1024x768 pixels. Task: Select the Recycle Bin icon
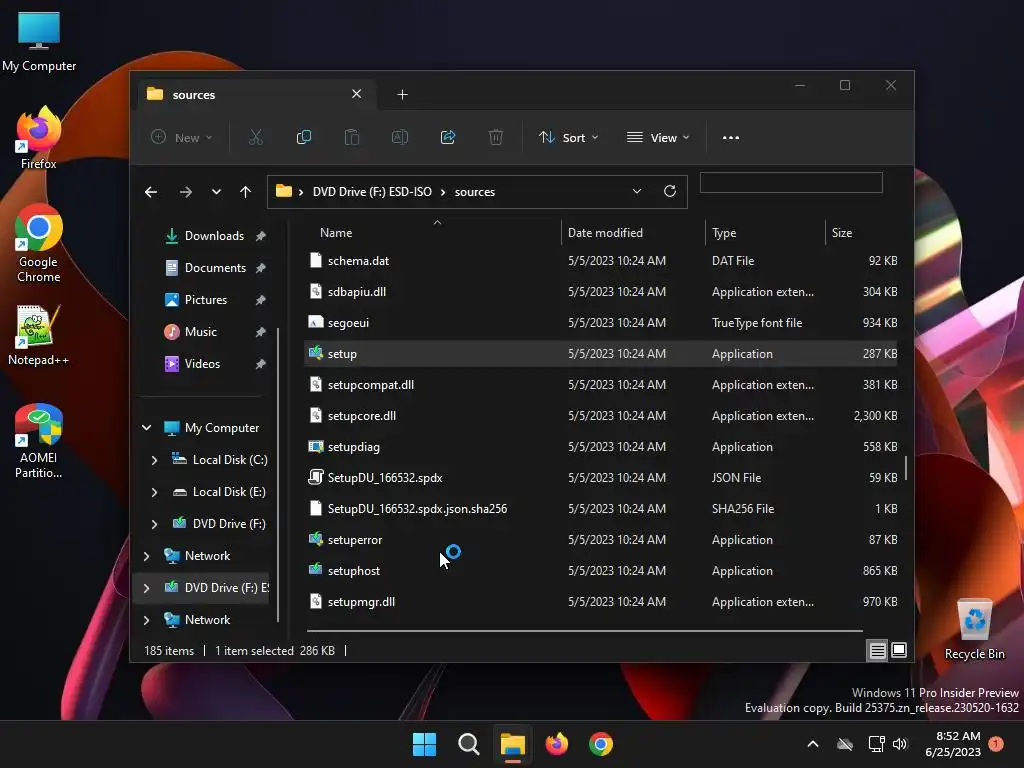974,630
